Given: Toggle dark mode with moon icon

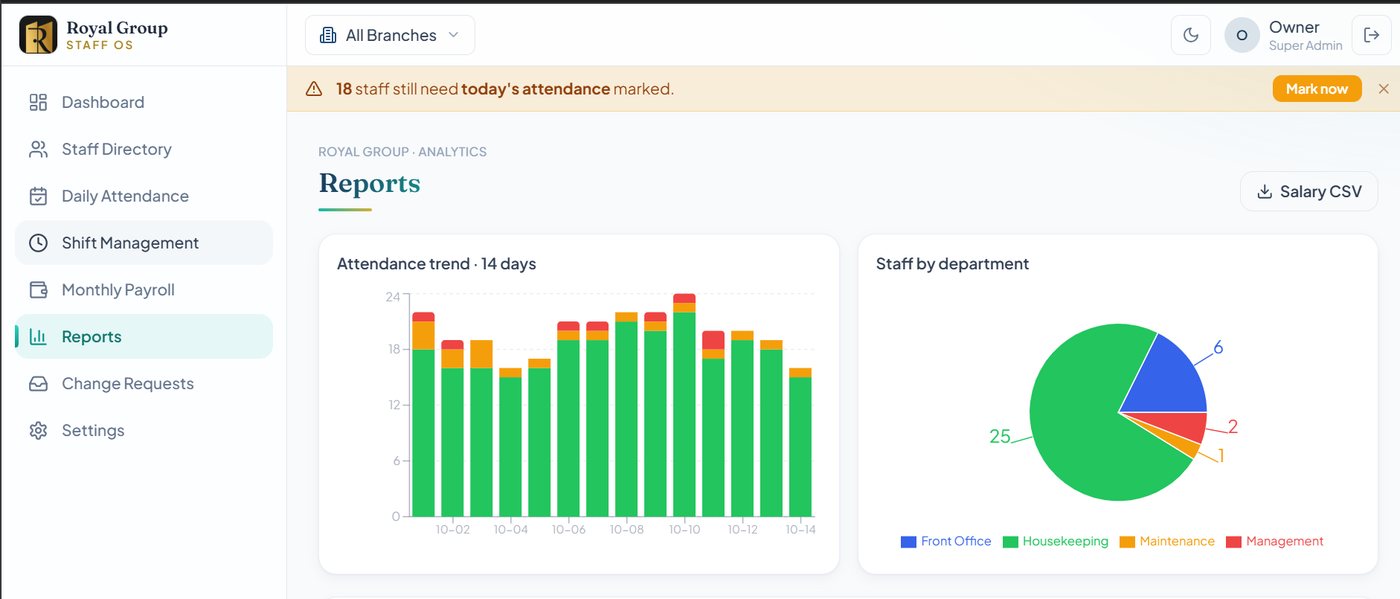Looking at the screenshot, I should point(1191,35).
